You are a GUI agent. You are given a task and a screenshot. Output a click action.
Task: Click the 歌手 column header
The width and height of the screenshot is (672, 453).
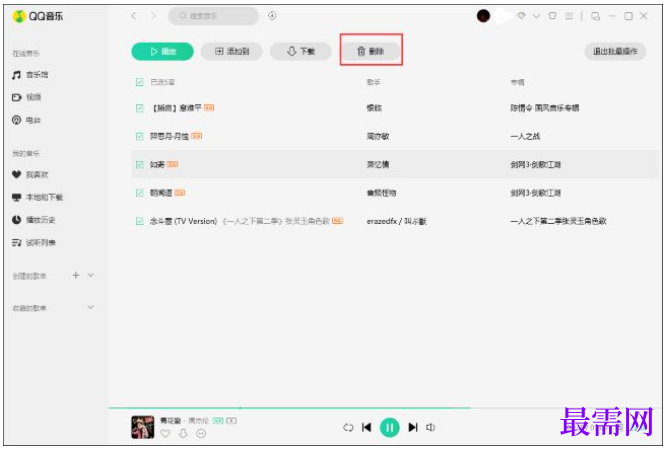[374, 82]
